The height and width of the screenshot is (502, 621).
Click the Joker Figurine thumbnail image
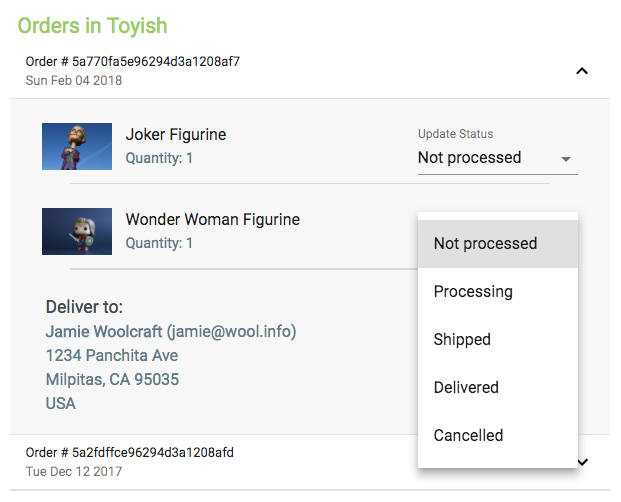pos(77,146)
